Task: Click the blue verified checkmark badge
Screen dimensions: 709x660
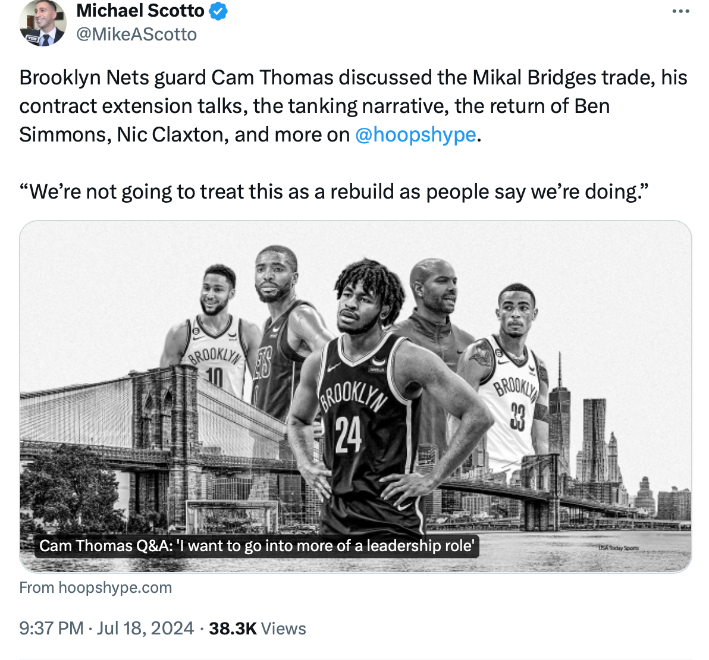Action: point(218,12)
